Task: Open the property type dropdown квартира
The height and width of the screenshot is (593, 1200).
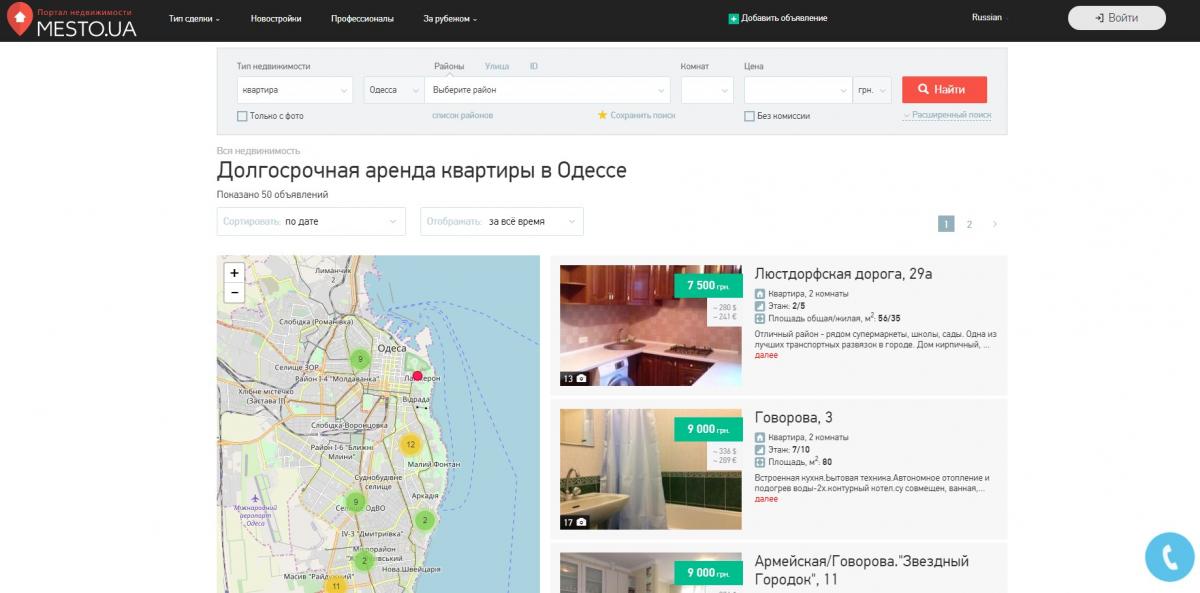Action: 295,90
